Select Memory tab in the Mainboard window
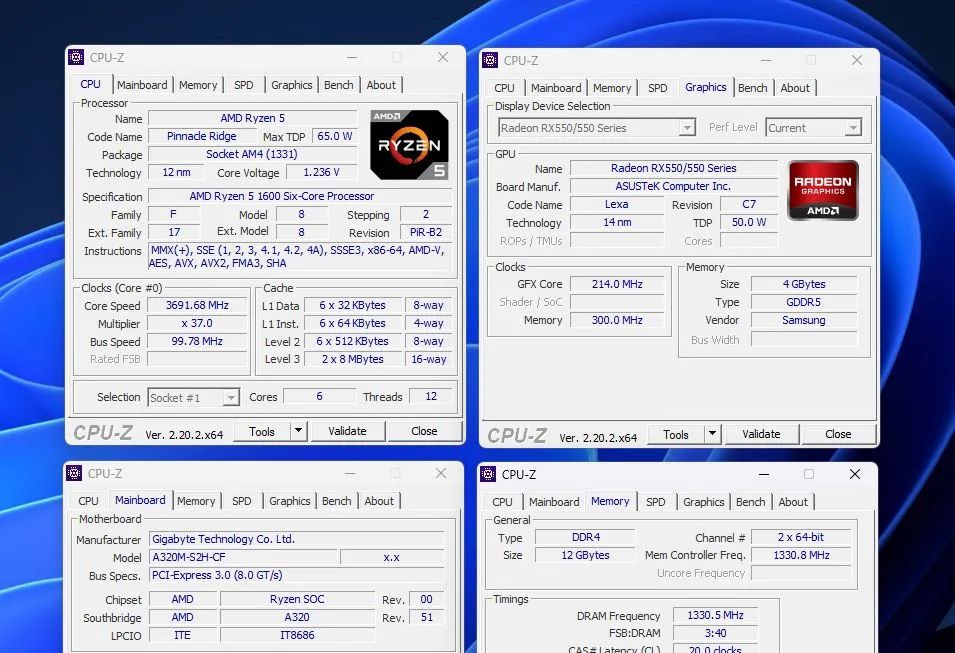955x653 pixels. pos(196,501)
